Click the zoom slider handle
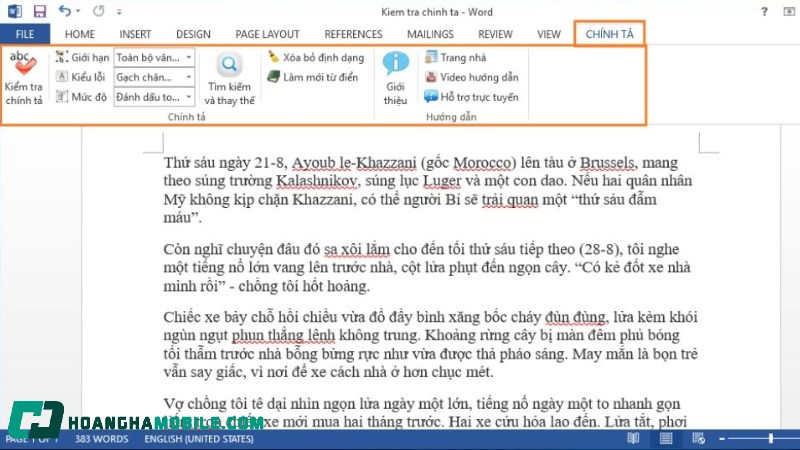This screenshot has height=450, width=800. pyautogui.click(x=771, y=438)
